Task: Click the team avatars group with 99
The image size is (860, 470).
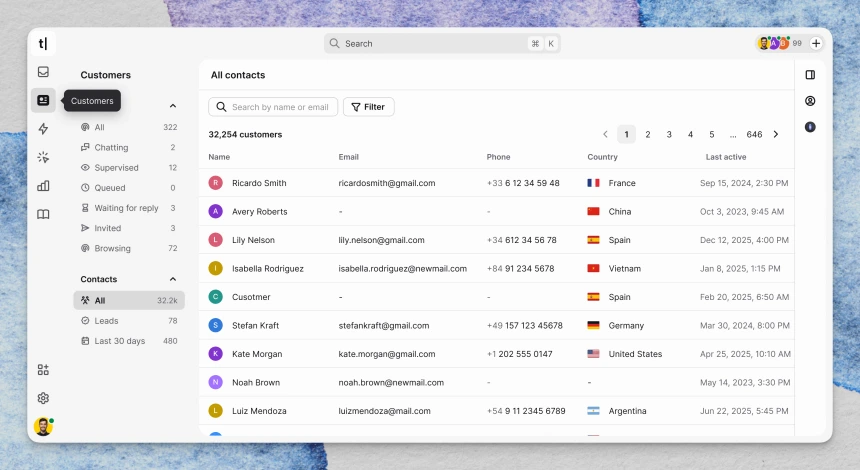Action: pos(779,43)
